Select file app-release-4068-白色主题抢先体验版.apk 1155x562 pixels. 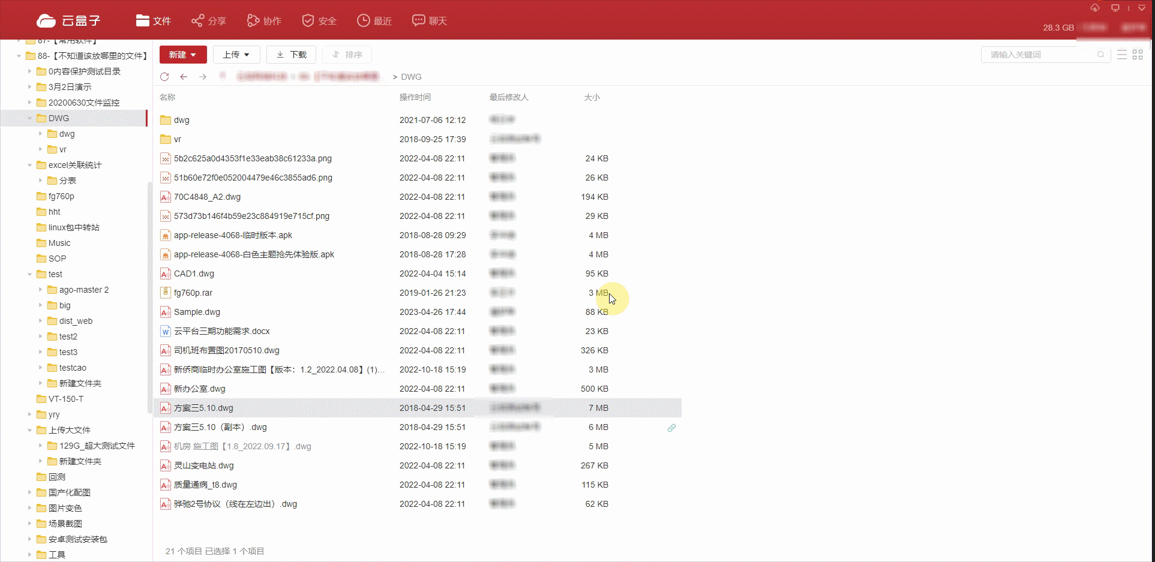[254, 254]
